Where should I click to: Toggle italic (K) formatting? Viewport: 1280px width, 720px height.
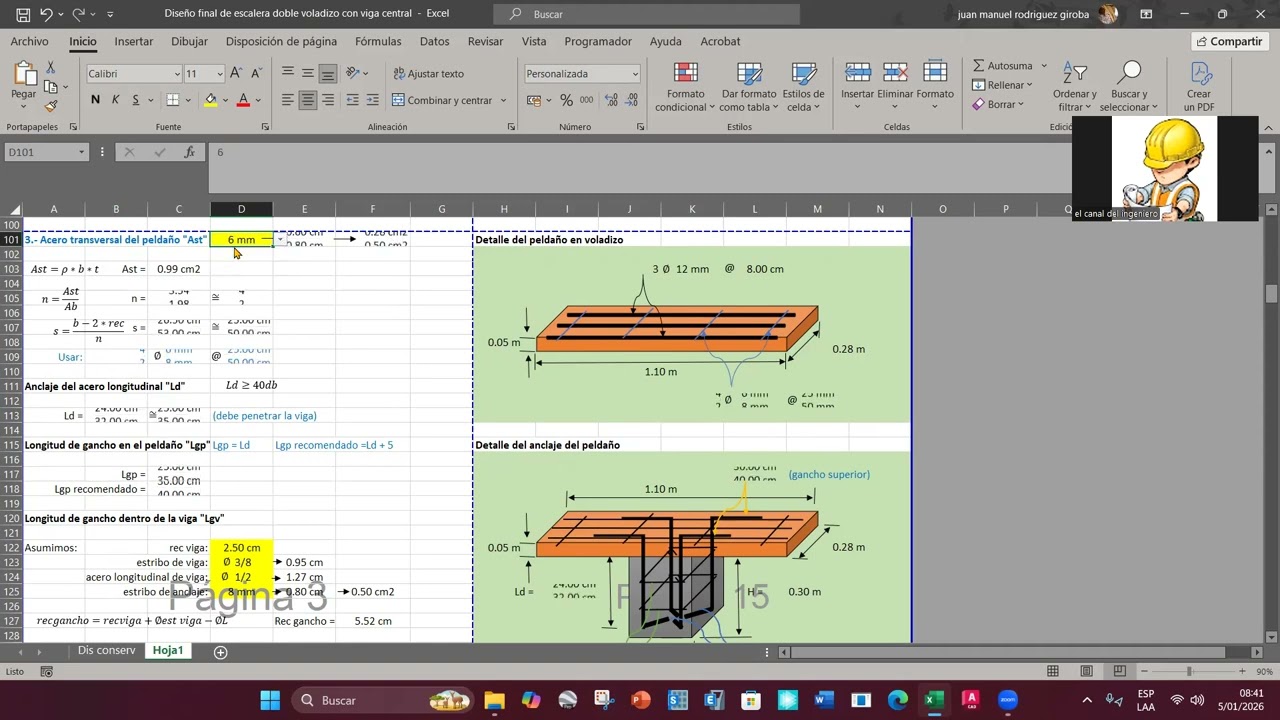(115, 100)
